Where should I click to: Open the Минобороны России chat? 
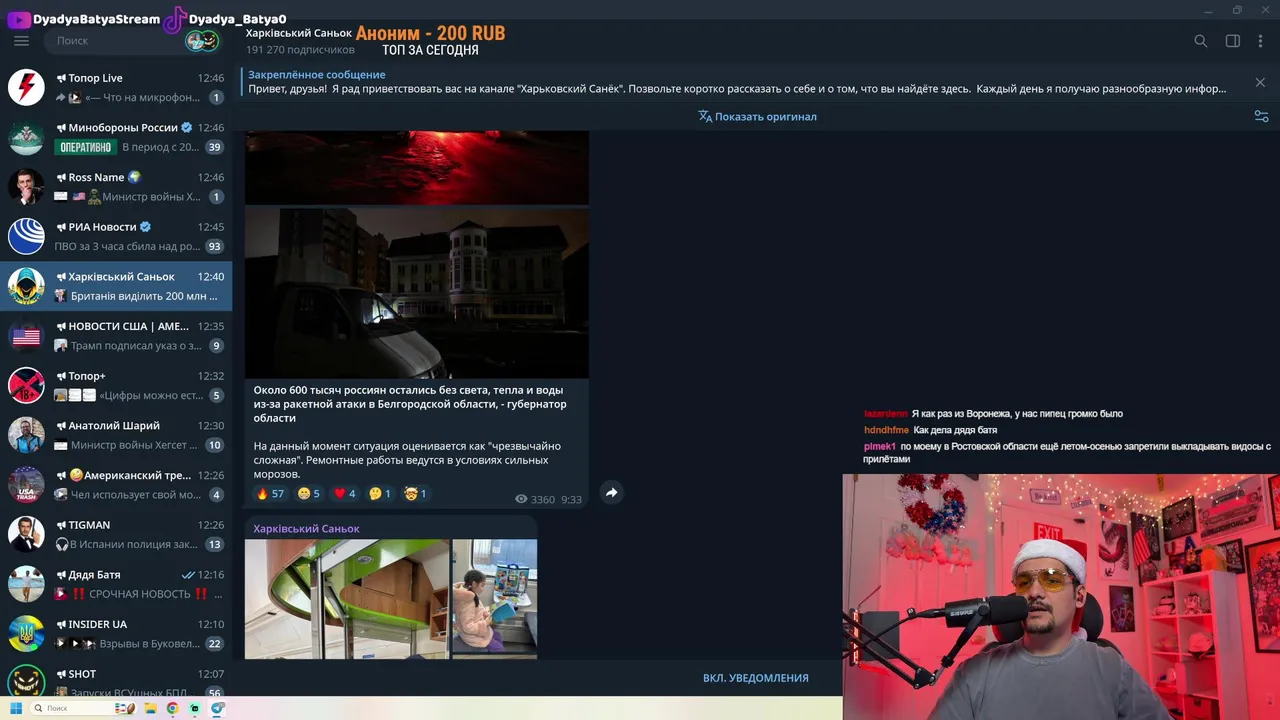pyautogui.click(x=116, y=137)
